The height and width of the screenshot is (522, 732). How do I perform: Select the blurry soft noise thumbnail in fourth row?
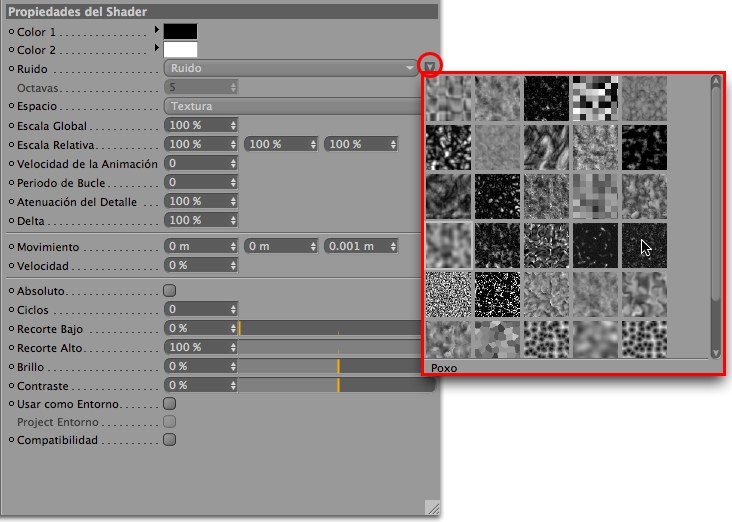pyautogui.click(x=448, y=243)
